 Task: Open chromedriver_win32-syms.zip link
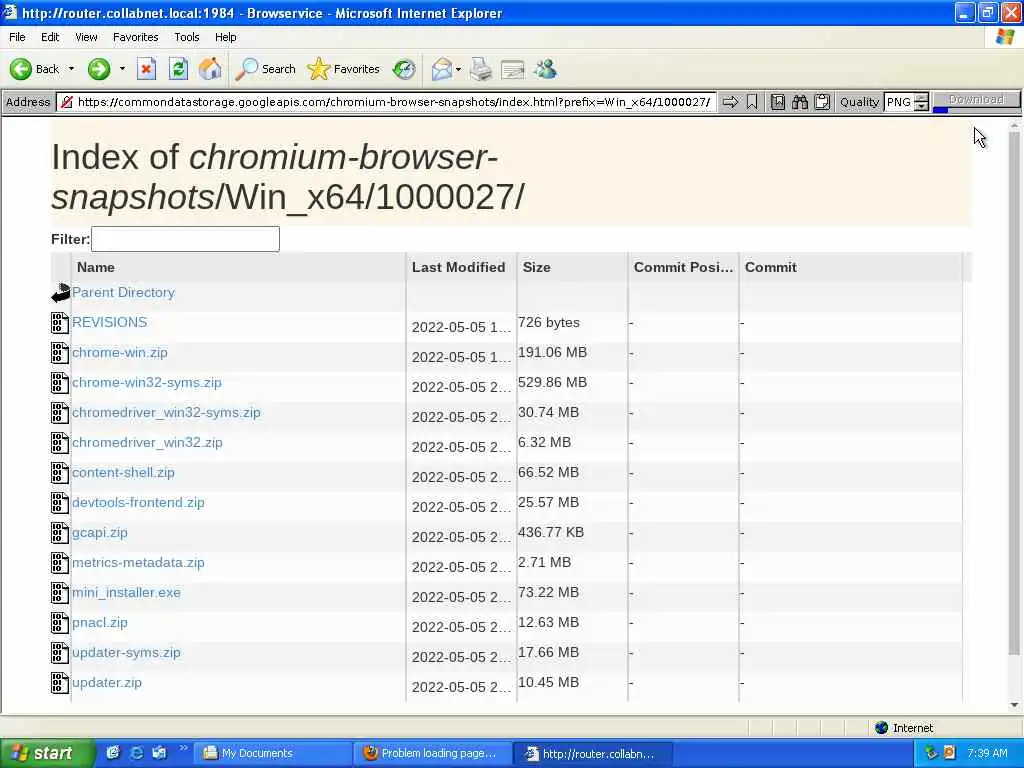166,413
